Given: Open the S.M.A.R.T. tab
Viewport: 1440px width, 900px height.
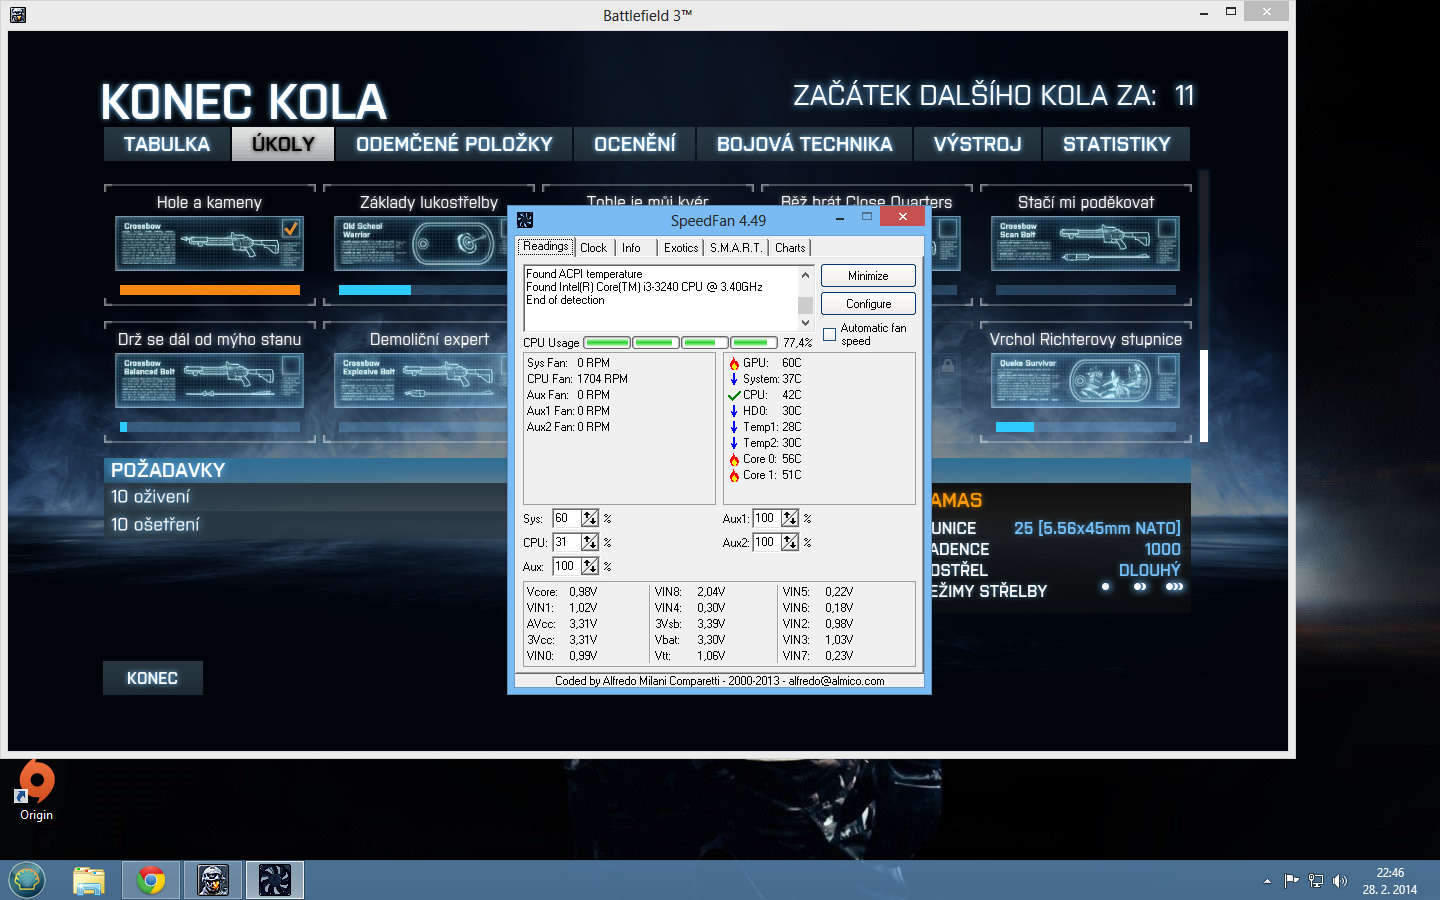Looking at the screenshot, I should (736, 247).
